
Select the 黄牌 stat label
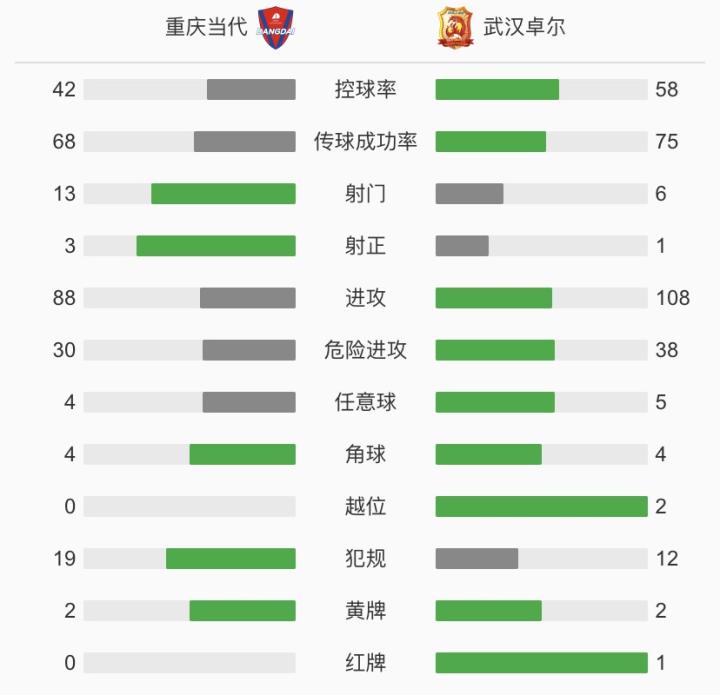pos(366,611)
